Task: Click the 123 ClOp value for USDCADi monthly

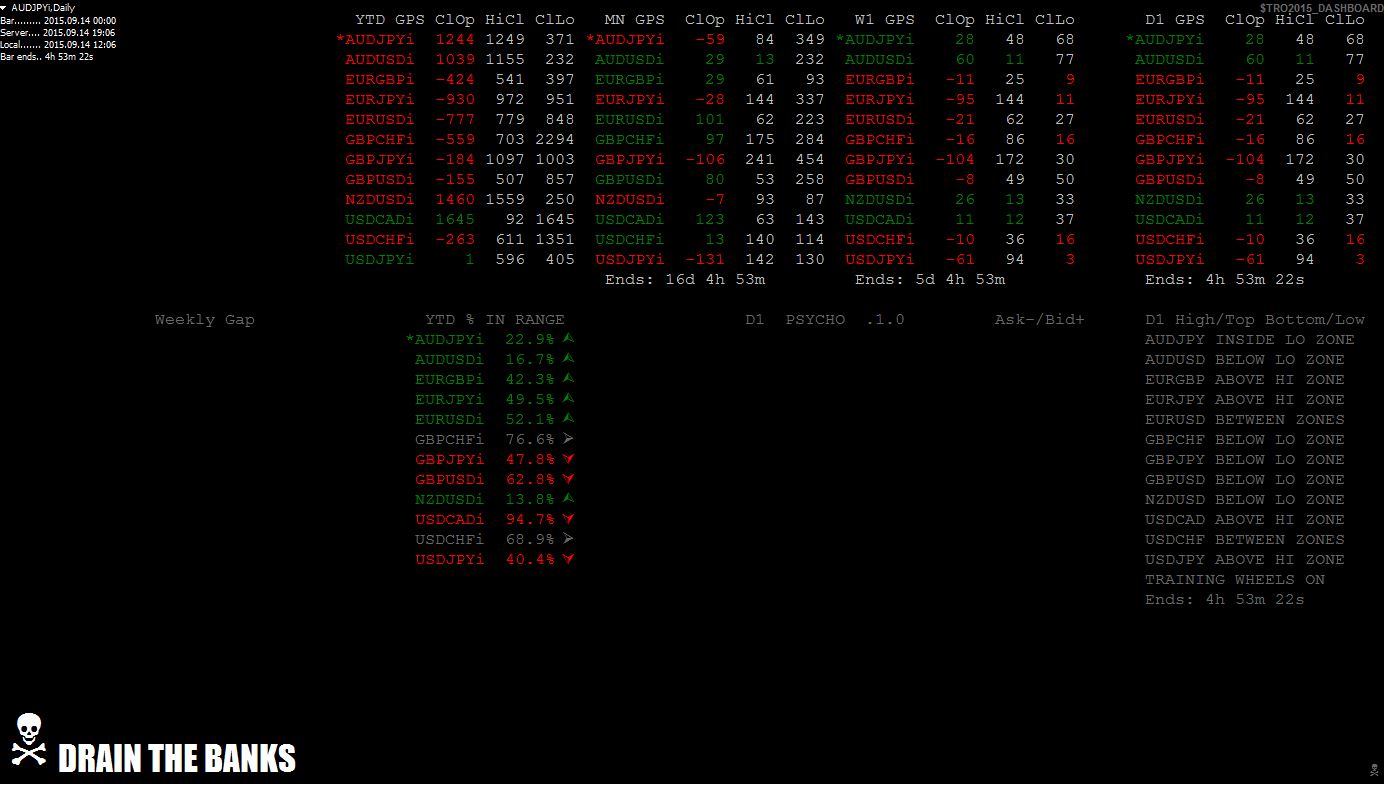Action: click(710, 220)
